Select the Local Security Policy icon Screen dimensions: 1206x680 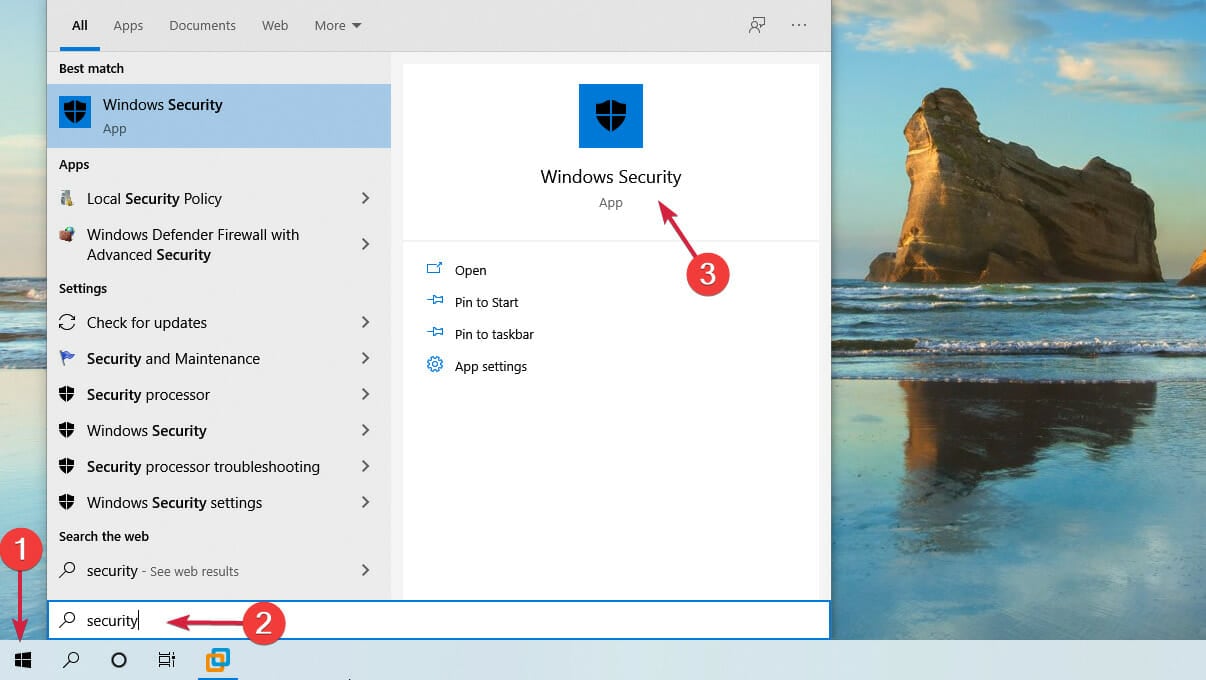[x=67, y=198]
